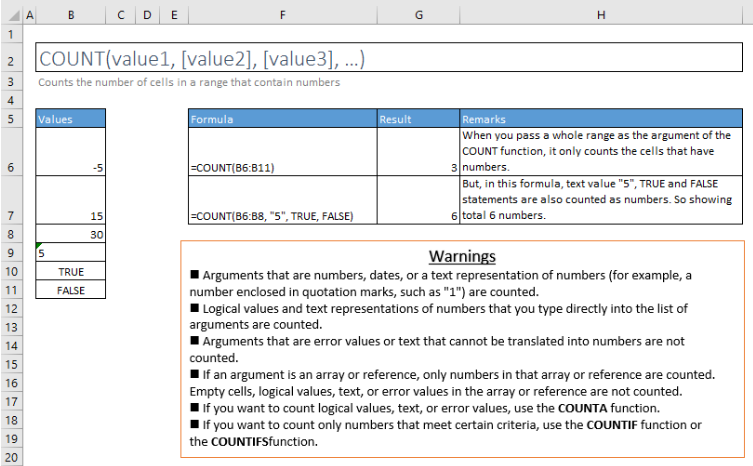Select column H header

tap(601, 15)
